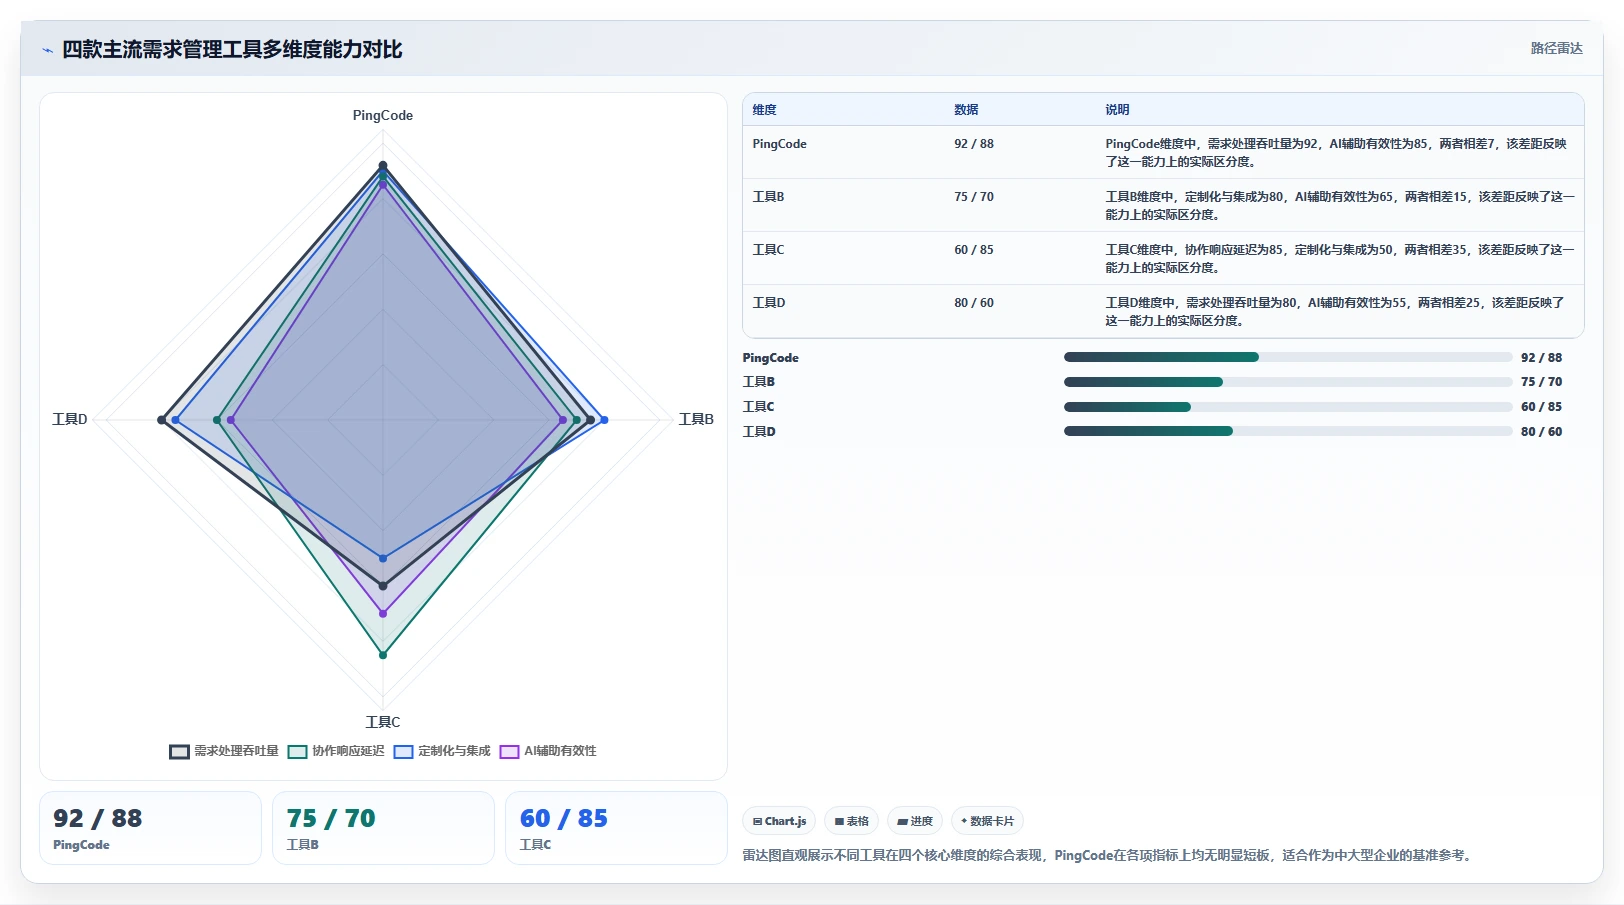Click the 路径雷达 label in the header
1624x905 pixels.
point(1556,48)
